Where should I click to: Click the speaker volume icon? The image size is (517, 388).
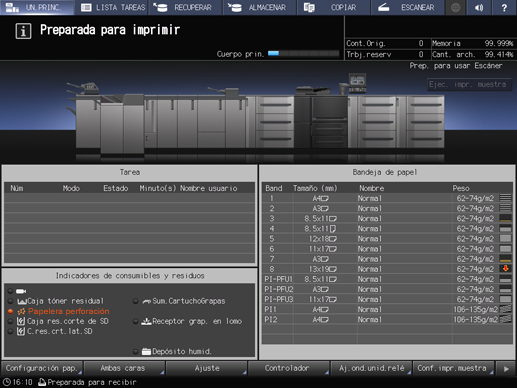click(x=479, y=7)
